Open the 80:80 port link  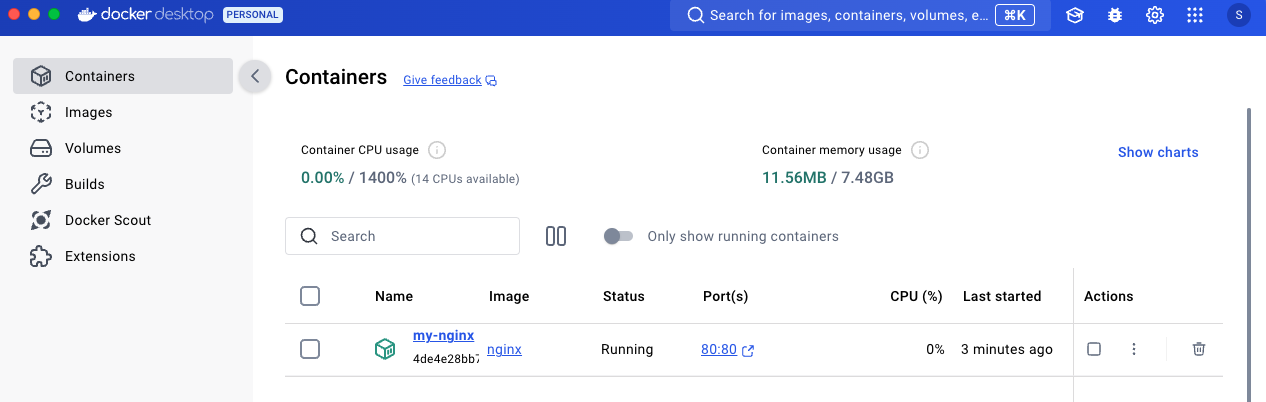coord(719,350)
